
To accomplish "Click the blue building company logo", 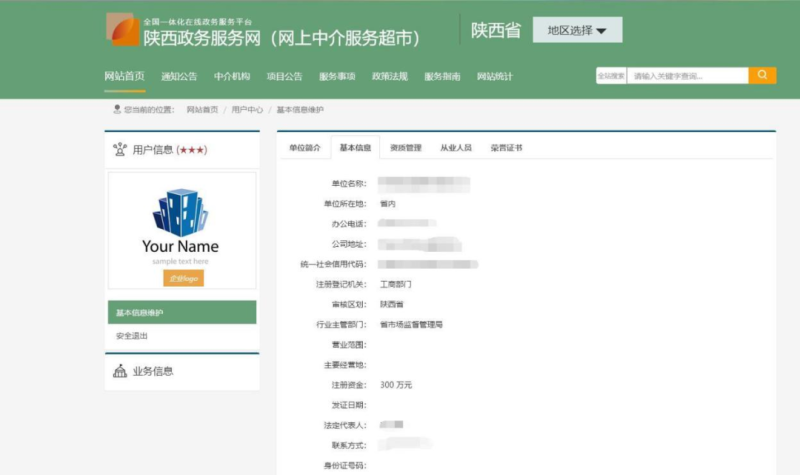I will [x=180, y=212].
